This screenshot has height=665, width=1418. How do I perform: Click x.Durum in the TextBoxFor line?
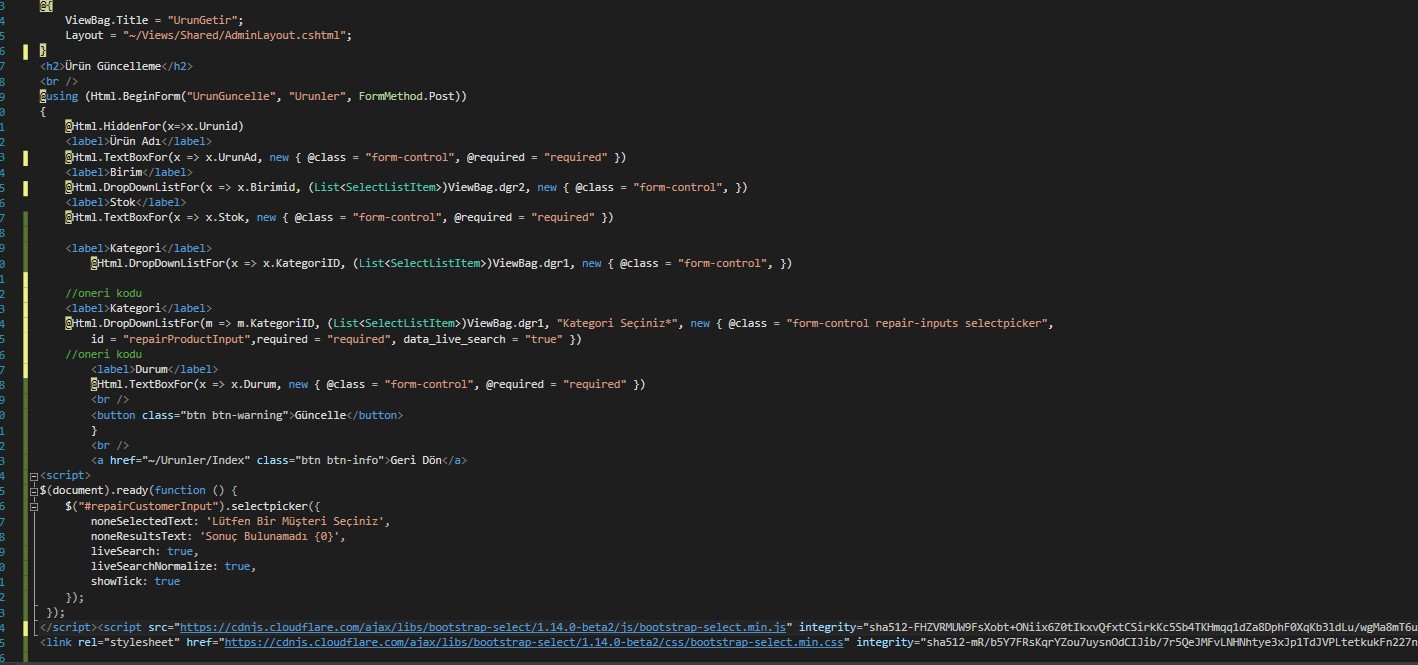click(x=255, y=384)
